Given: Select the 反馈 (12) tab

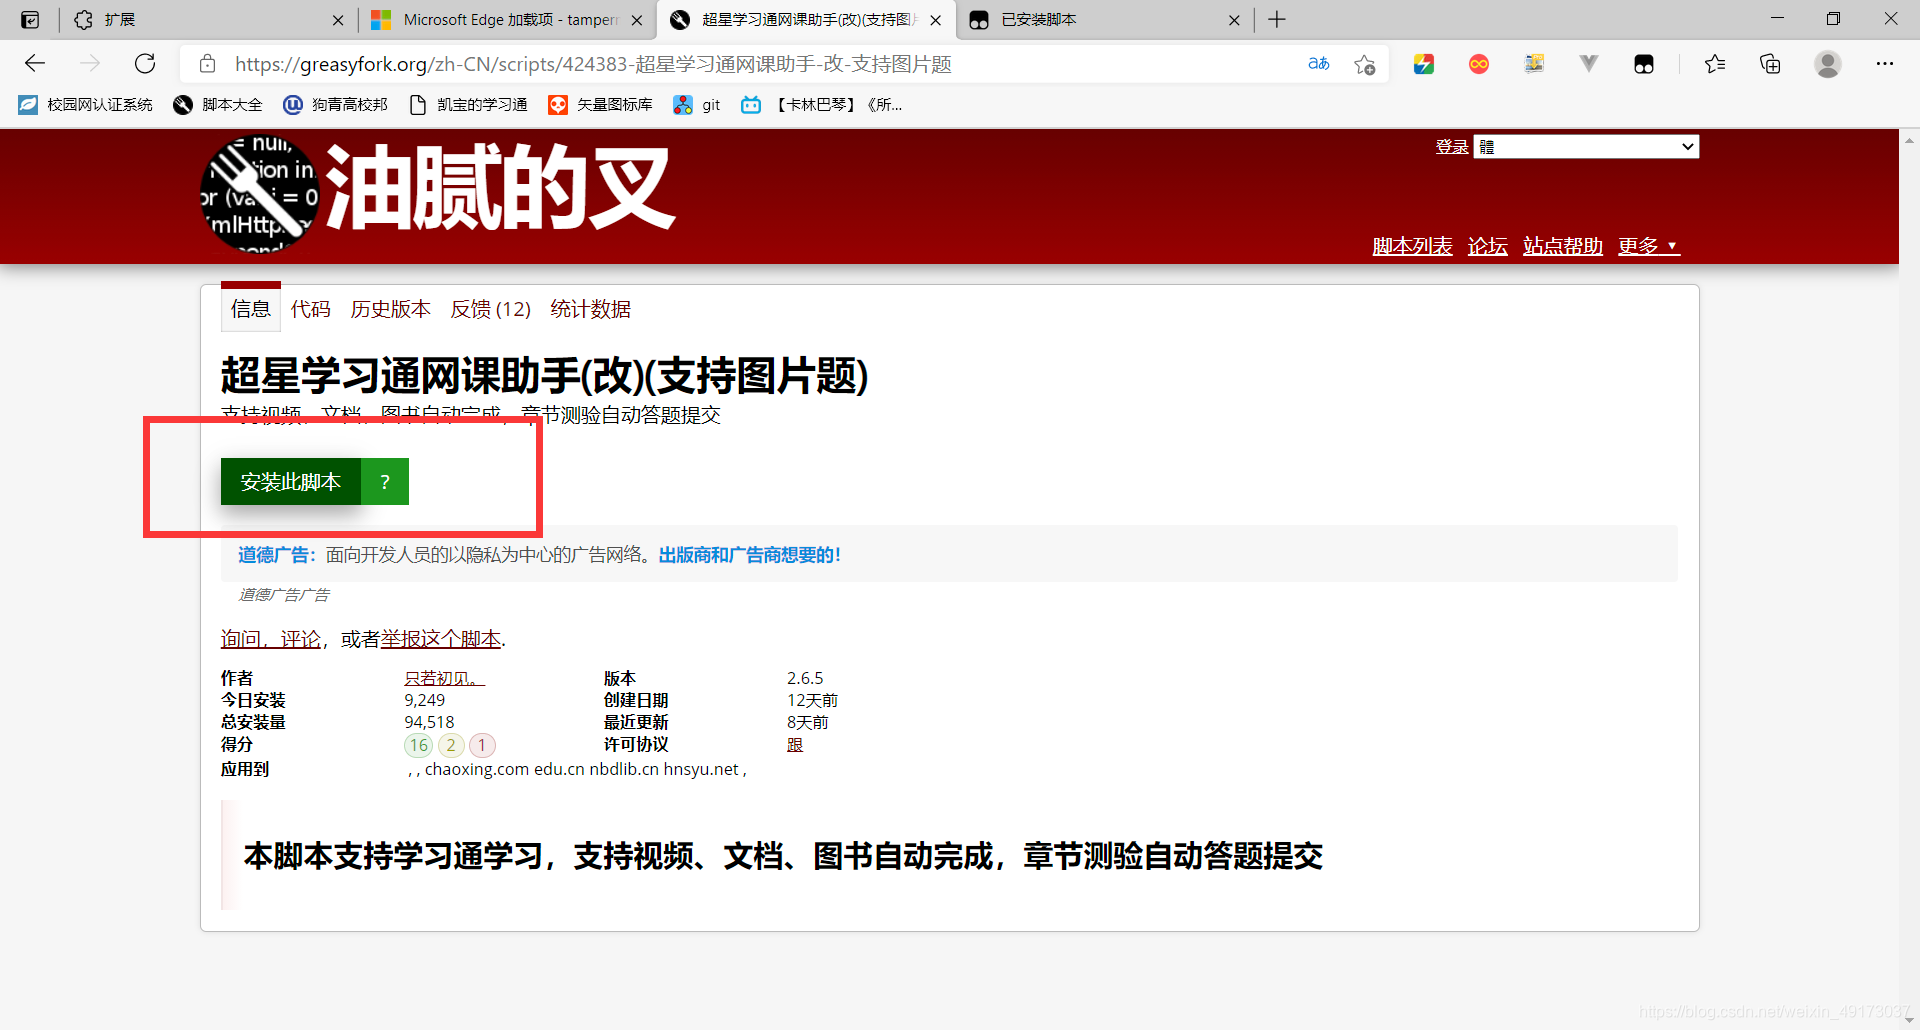Looking at the screenshot, I should (491, 309).
